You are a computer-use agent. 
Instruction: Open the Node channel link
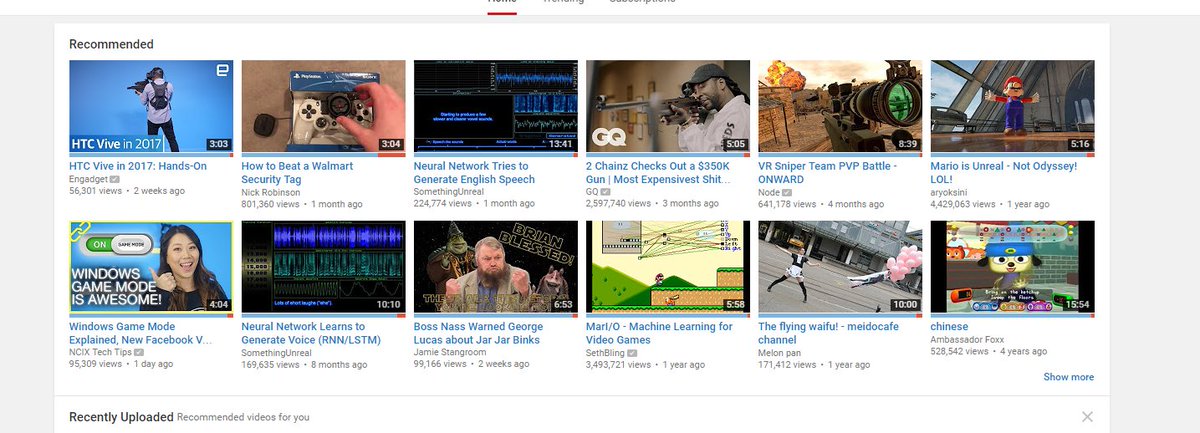pyautogui.click(x=770, y=191)
